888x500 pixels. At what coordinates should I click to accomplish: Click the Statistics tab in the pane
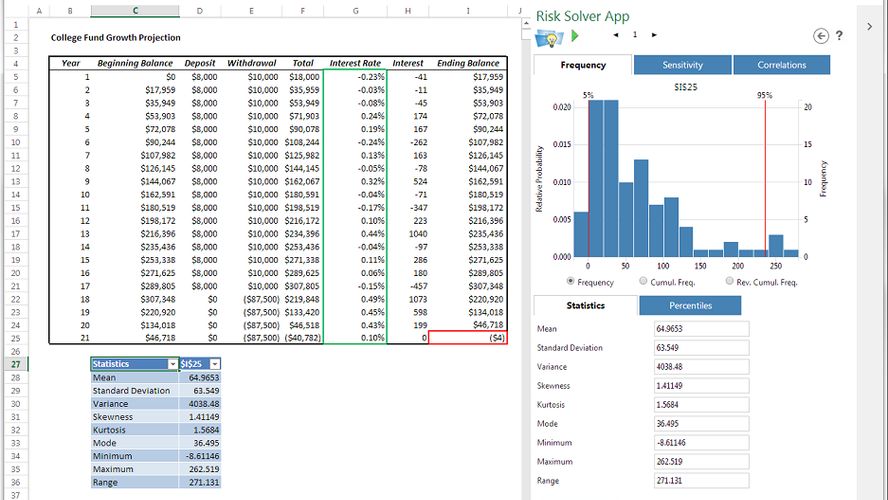click(585, 306)
